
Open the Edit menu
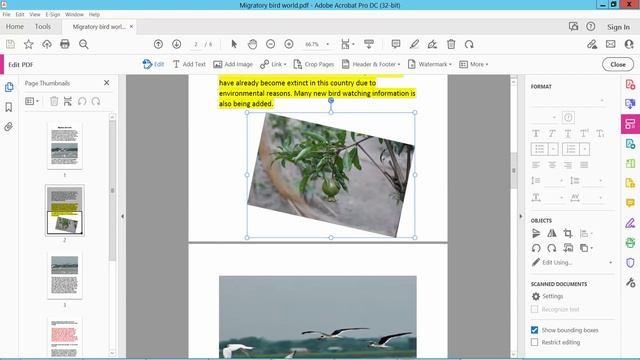tap(20, 14)
